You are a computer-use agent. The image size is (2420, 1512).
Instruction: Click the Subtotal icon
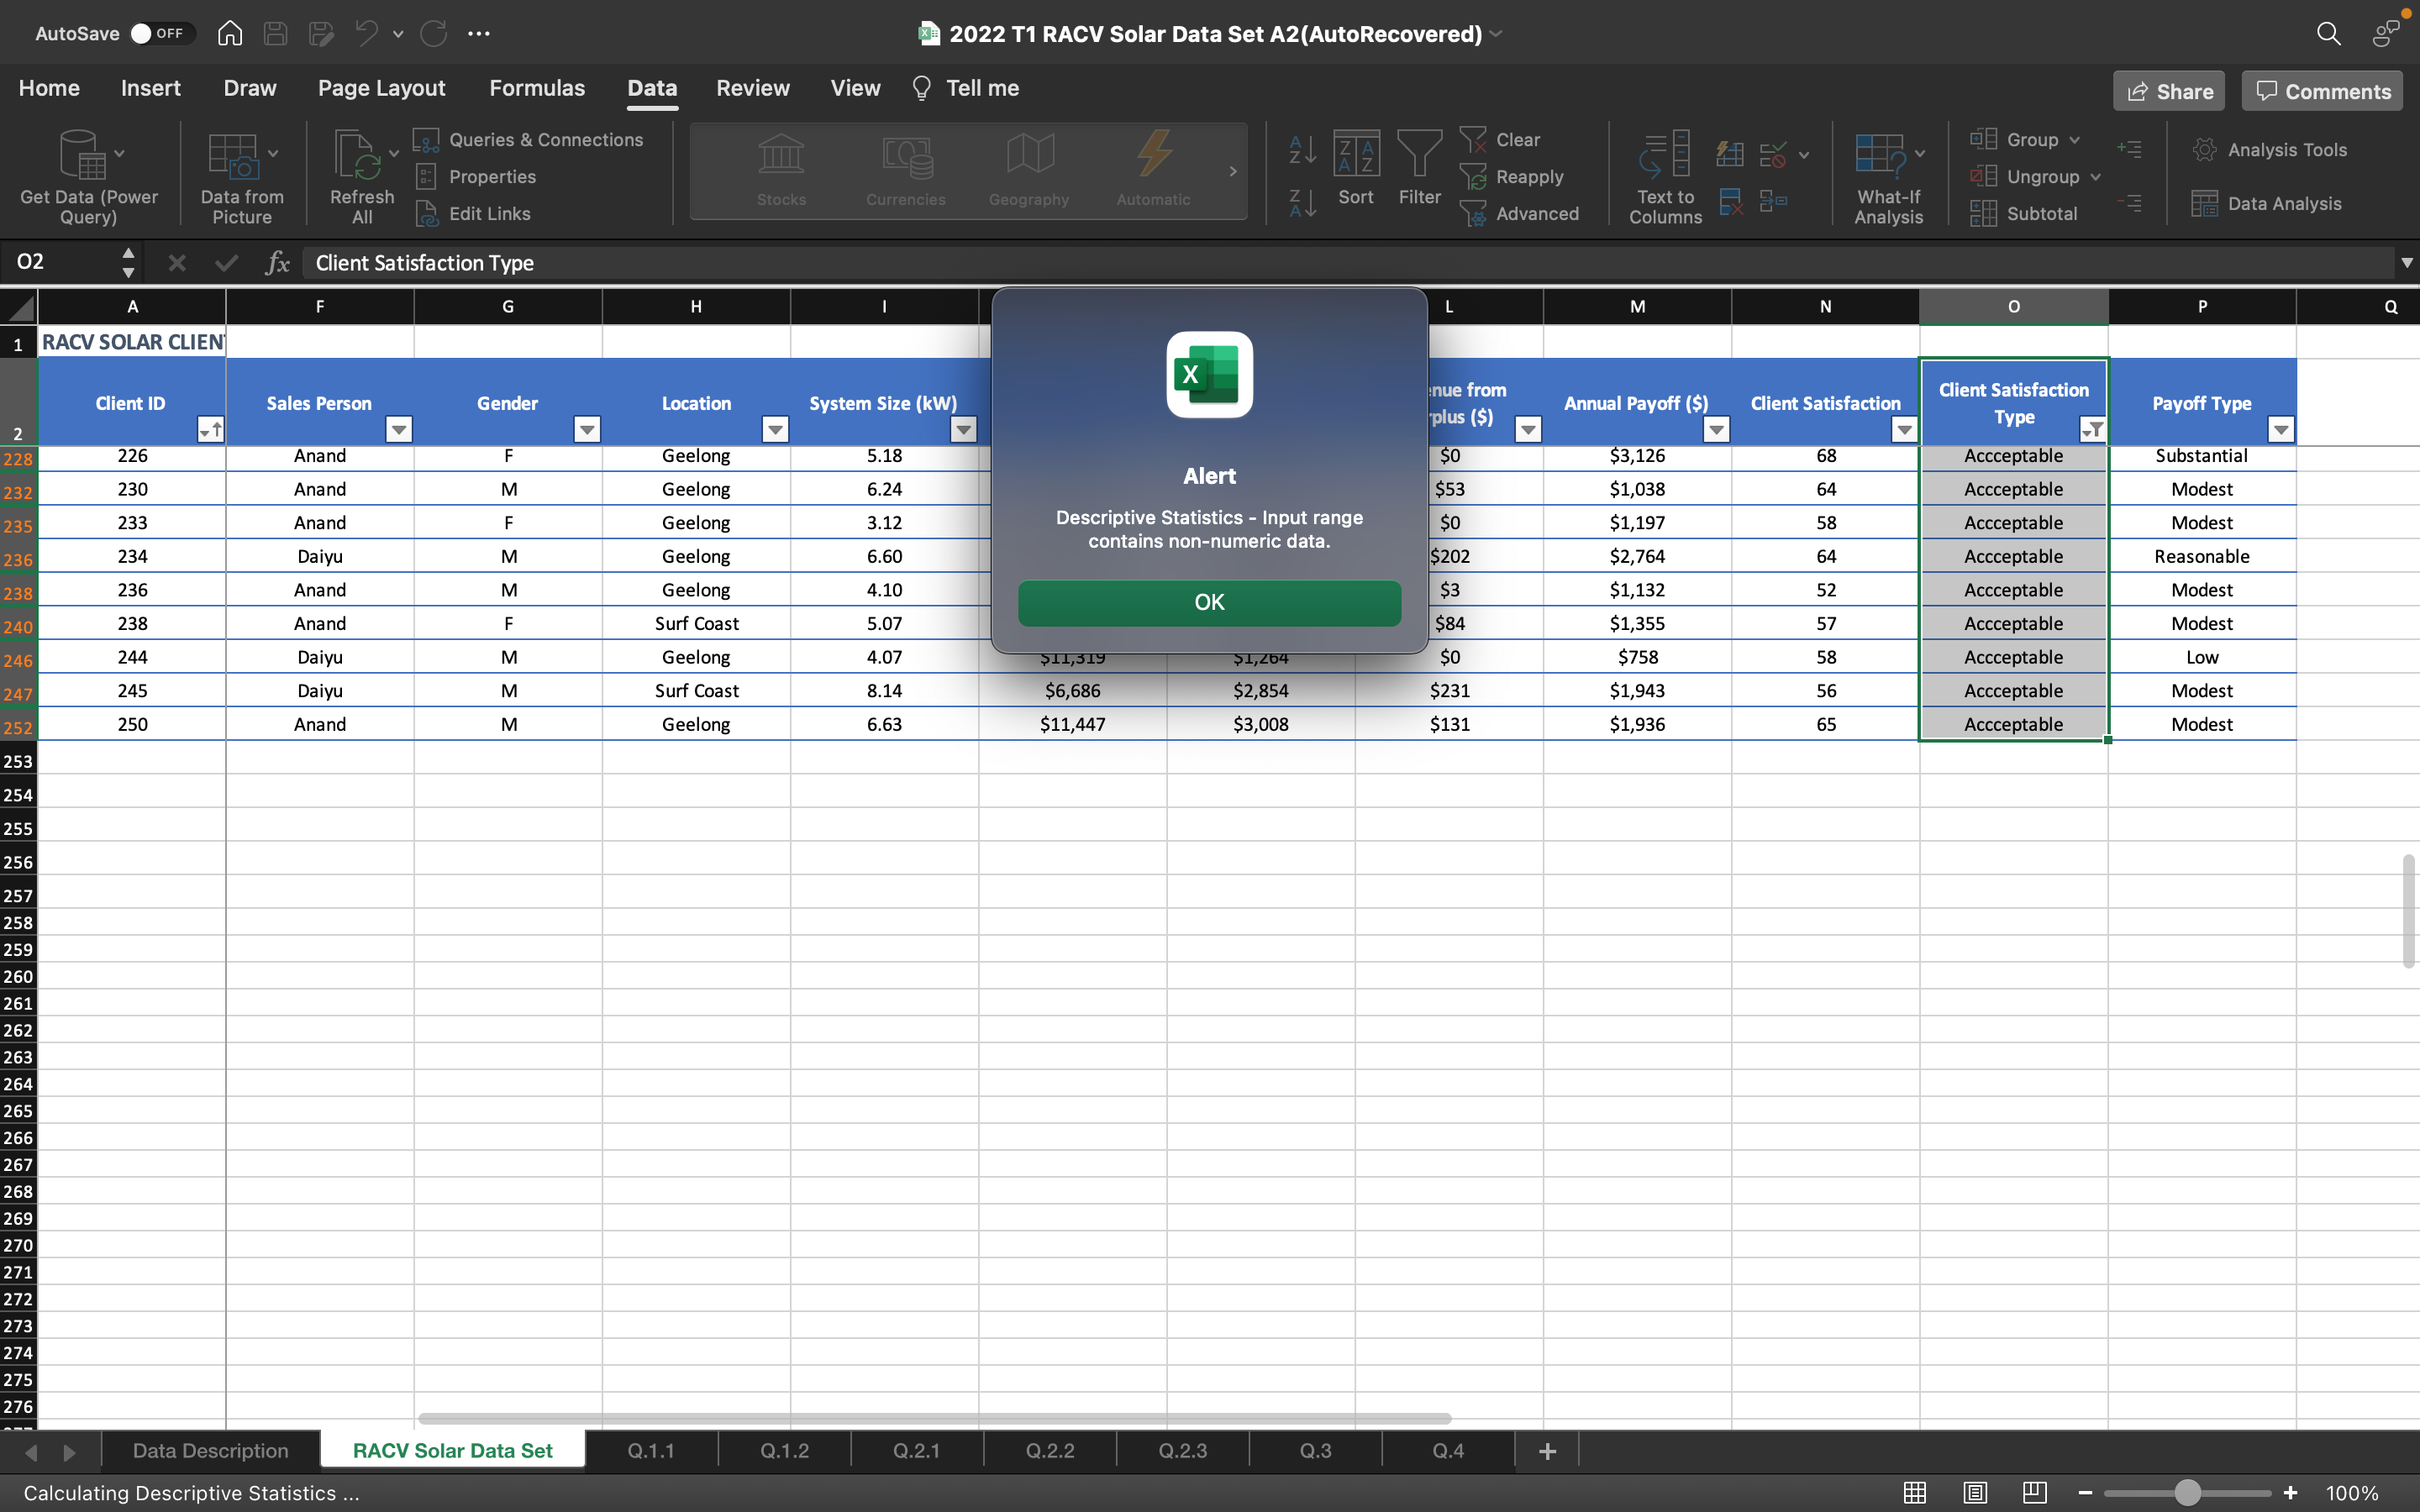click(1983, 214)
